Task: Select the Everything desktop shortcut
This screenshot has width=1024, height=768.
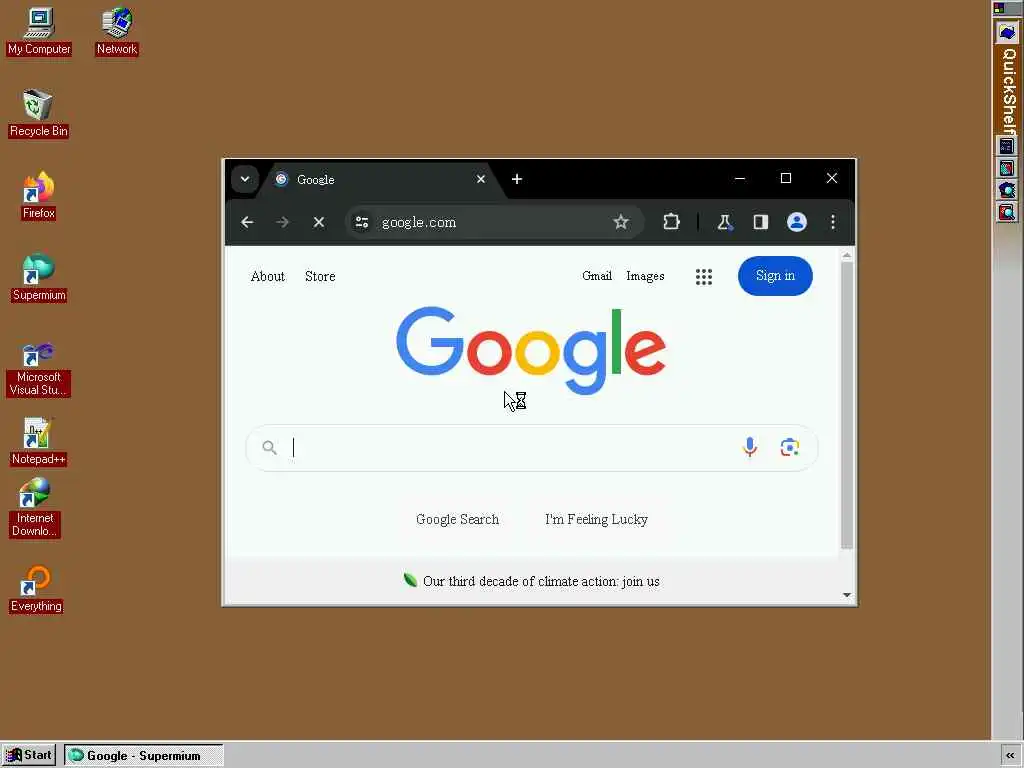Action: 36,589
